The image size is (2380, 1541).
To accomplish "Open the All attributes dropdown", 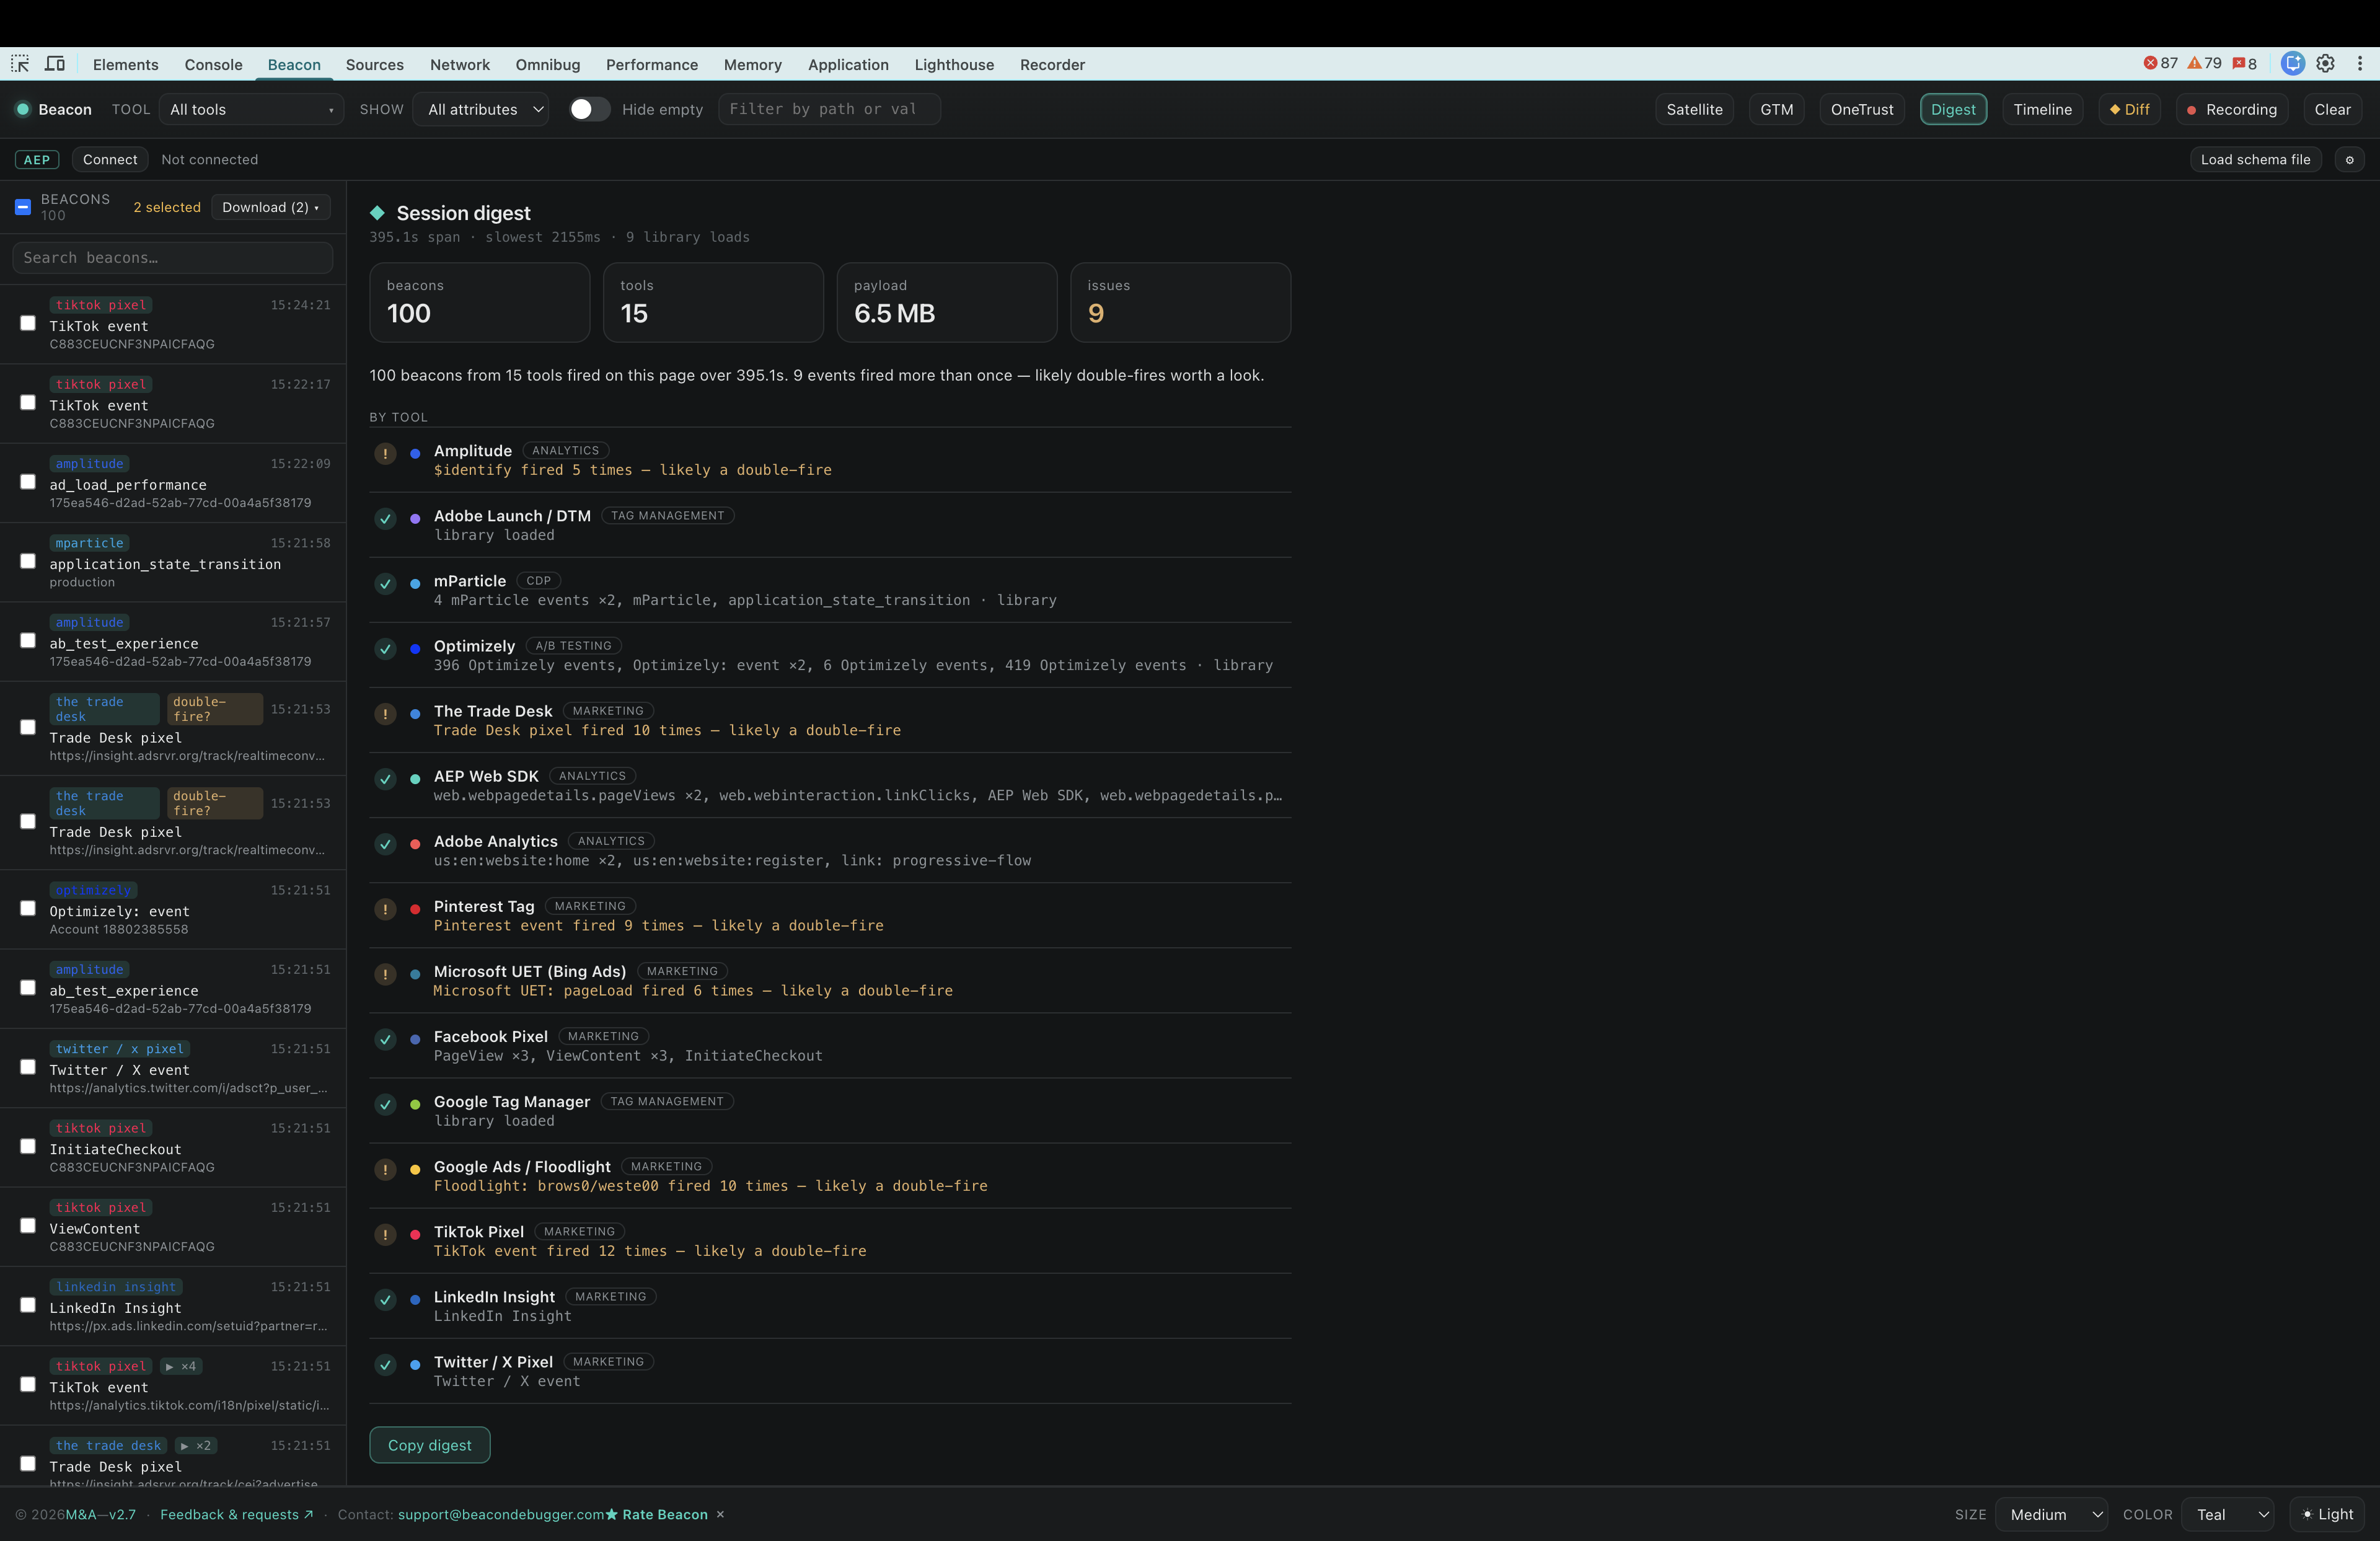I will (482, 110).
